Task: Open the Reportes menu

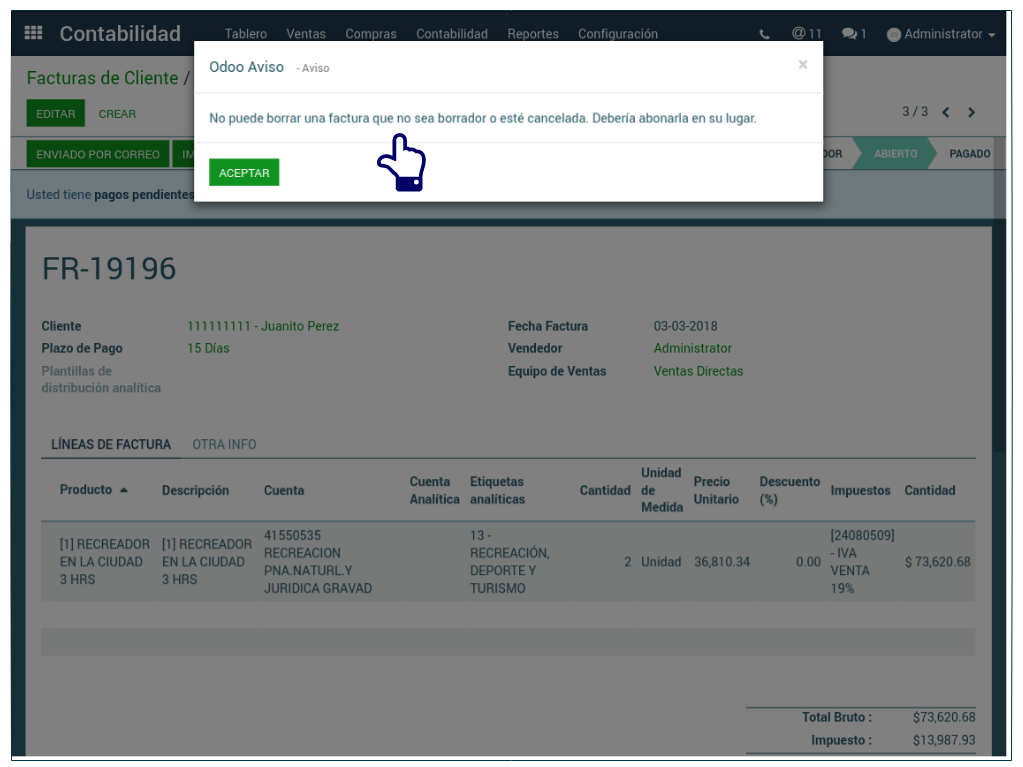Action: point(533,34)
